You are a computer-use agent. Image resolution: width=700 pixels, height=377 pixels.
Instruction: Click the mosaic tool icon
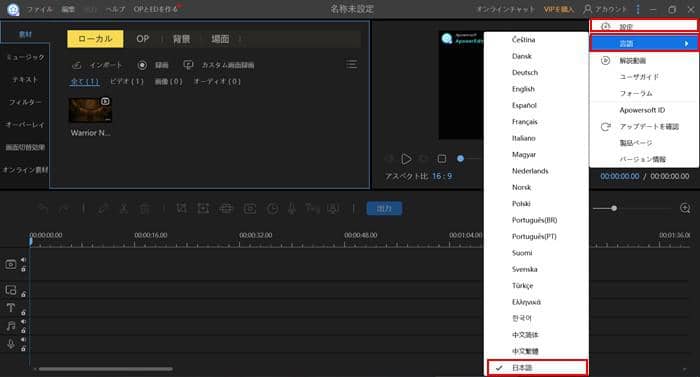tap(226, 208)
